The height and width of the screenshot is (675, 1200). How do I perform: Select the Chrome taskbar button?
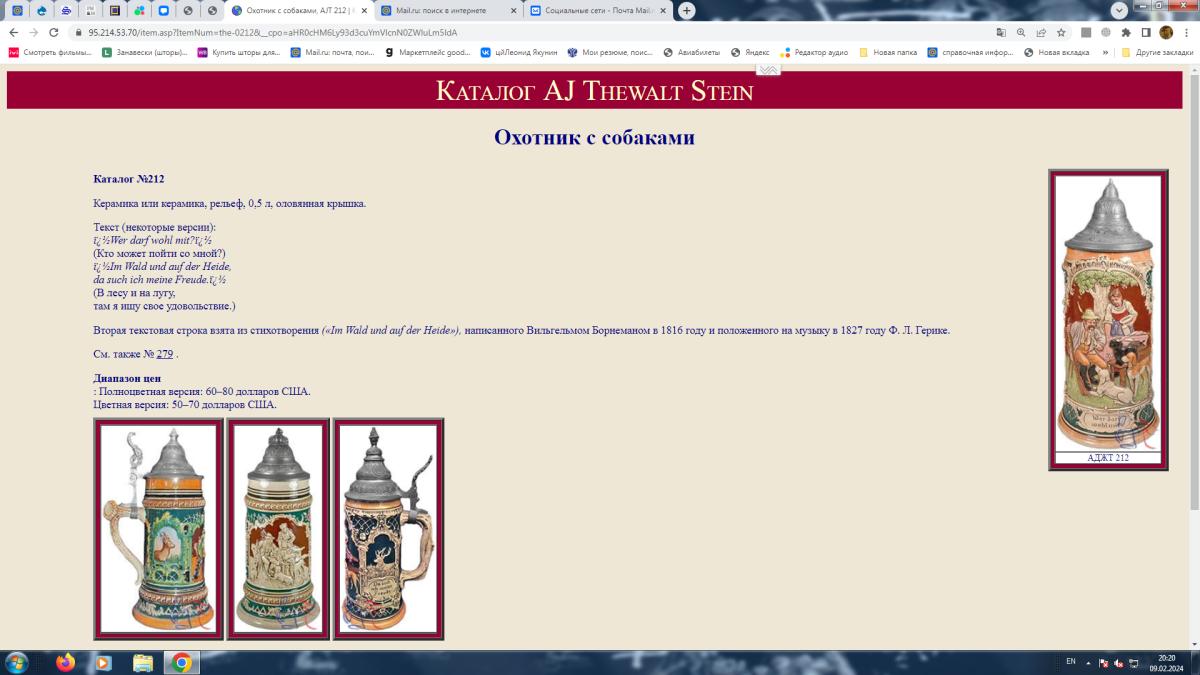(182, 662)
